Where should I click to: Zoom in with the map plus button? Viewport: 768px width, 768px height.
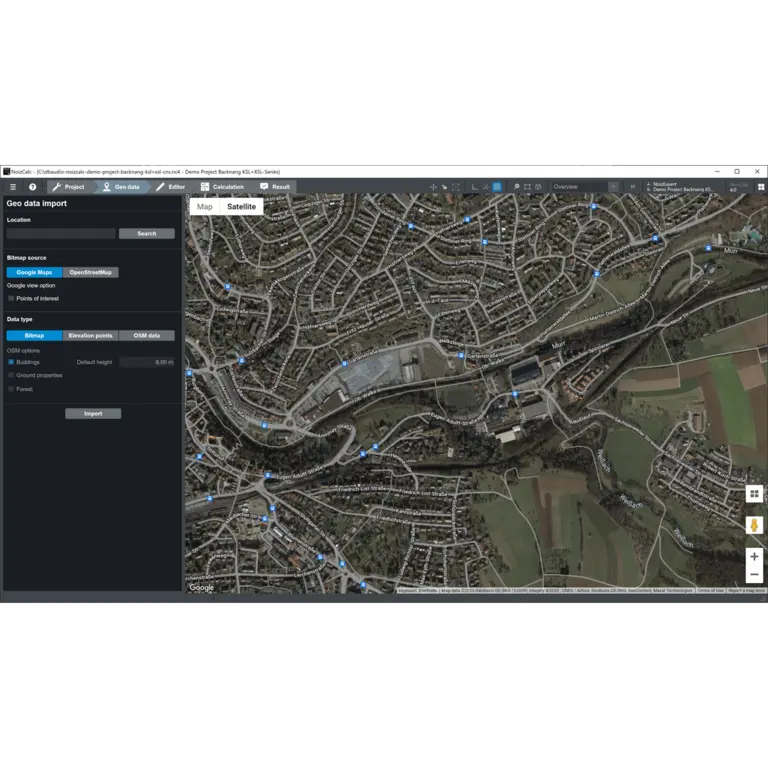click(x=754, y=556)
